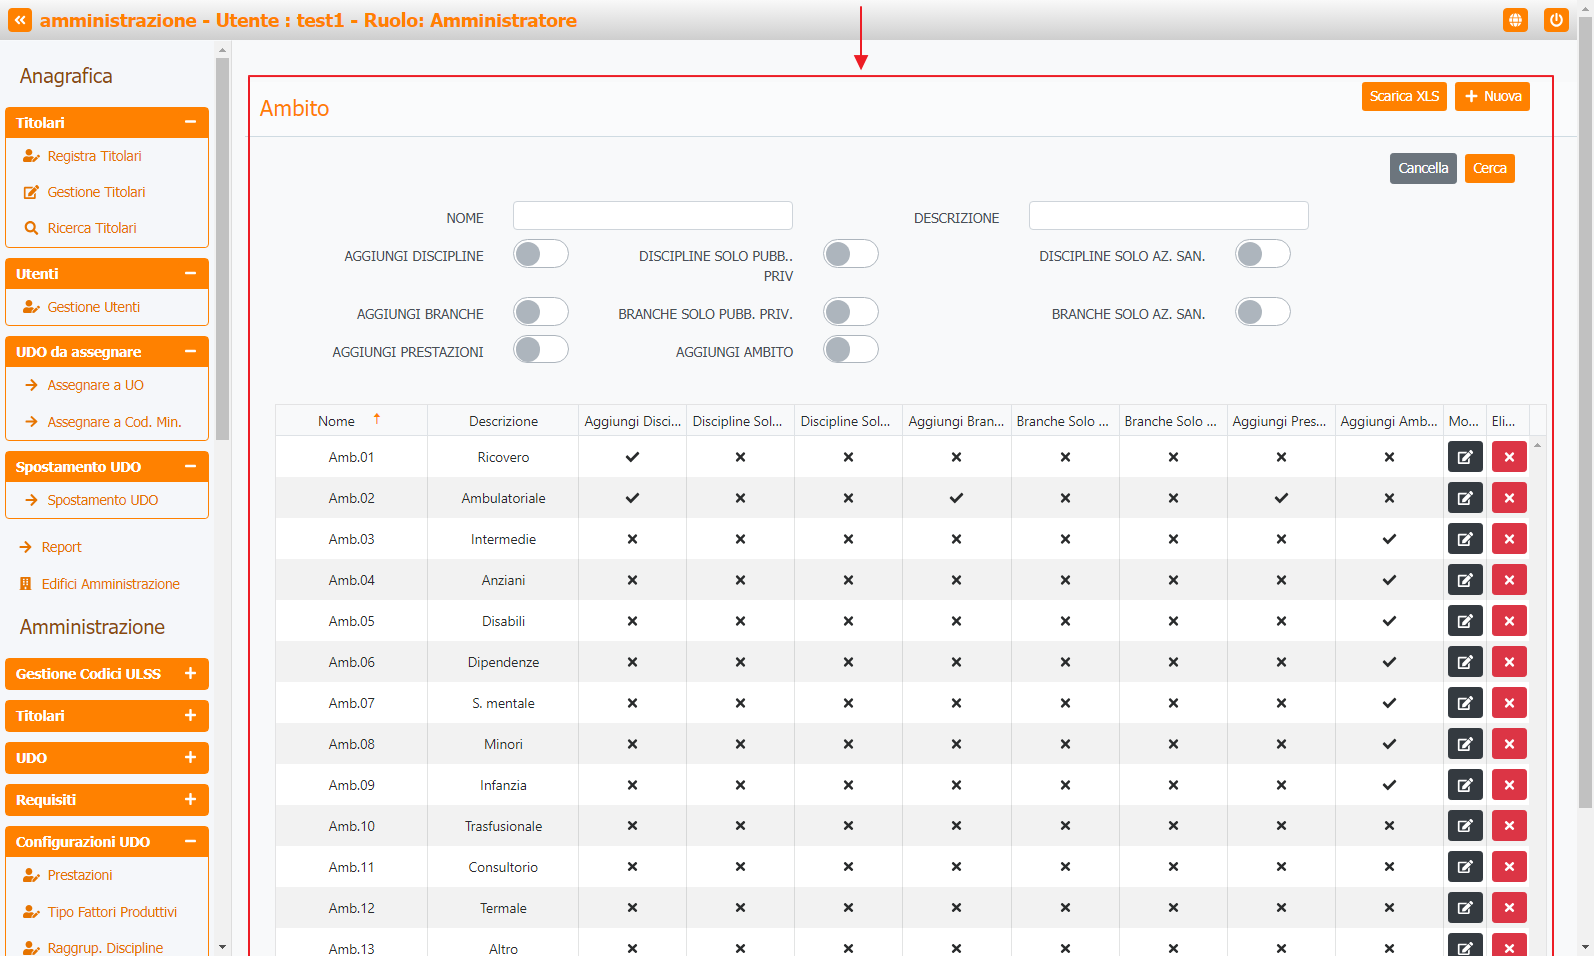Toggle the Branche Solo Az. San. switch

[1262, 313]
